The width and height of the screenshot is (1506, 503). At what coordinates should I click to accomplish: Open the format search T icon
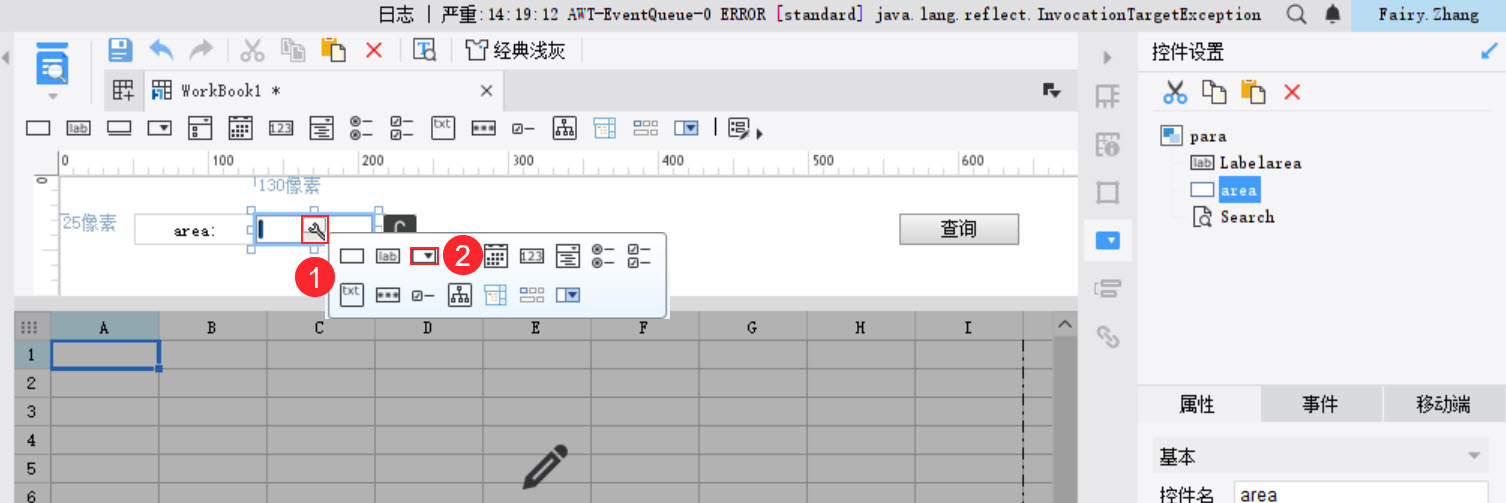(425, 50)
